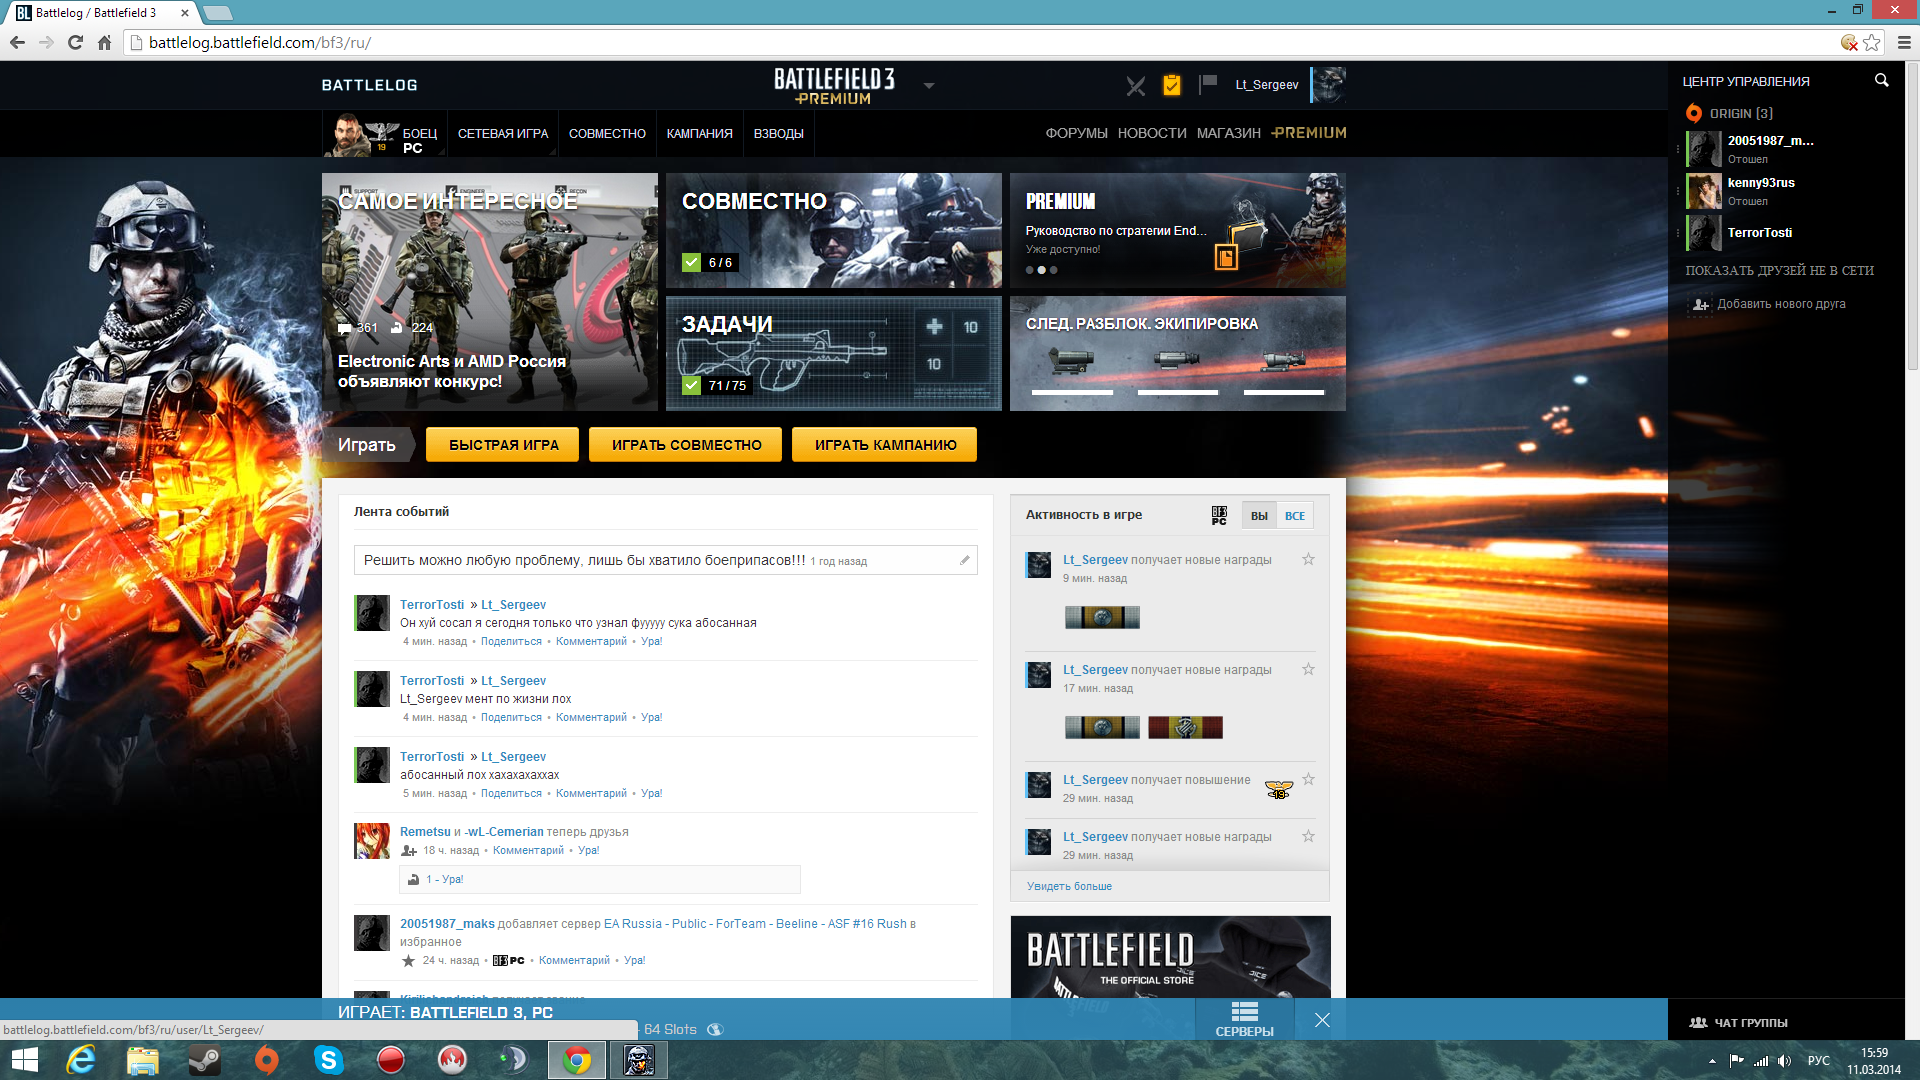Go to НОВОСТИ
Screen dimensions: 1920x1080
(1152, 133)
